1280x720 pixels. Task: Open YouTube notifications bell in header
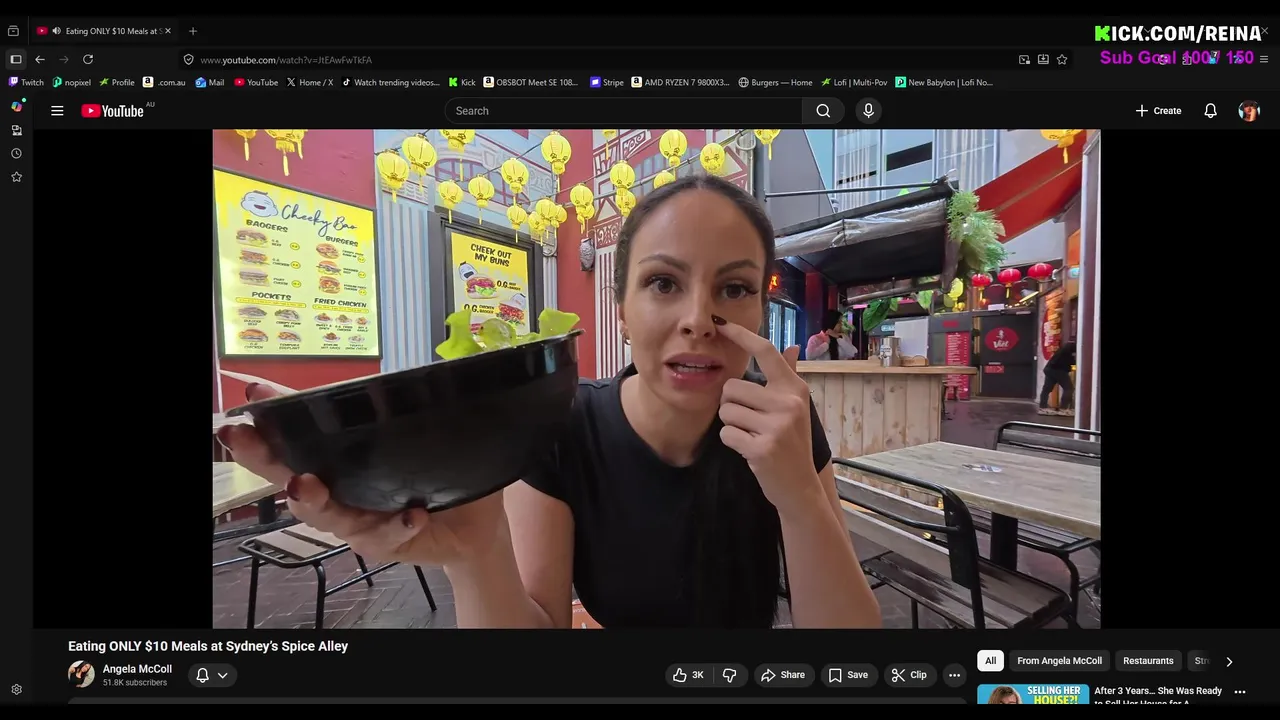pyautogui.click(x=1210, y=111)
